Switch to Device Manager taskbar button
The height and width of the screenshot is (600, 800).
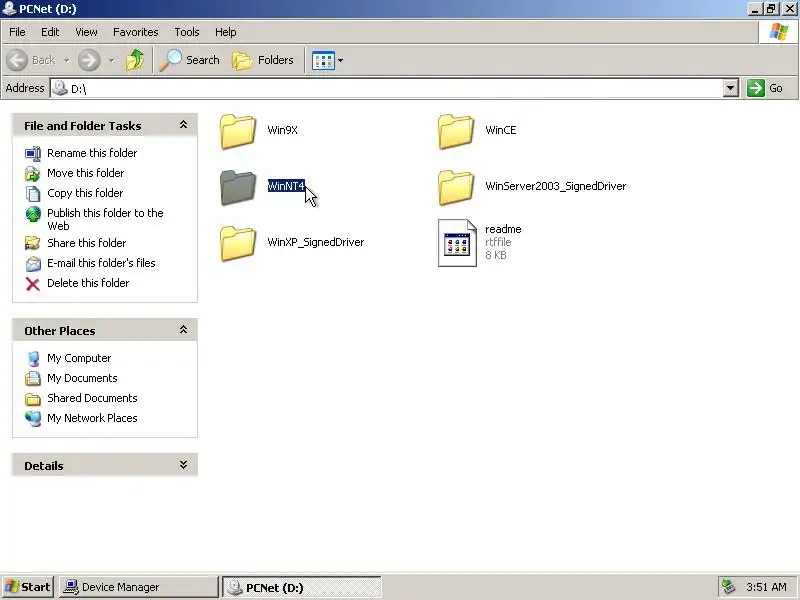click(138, 587)
